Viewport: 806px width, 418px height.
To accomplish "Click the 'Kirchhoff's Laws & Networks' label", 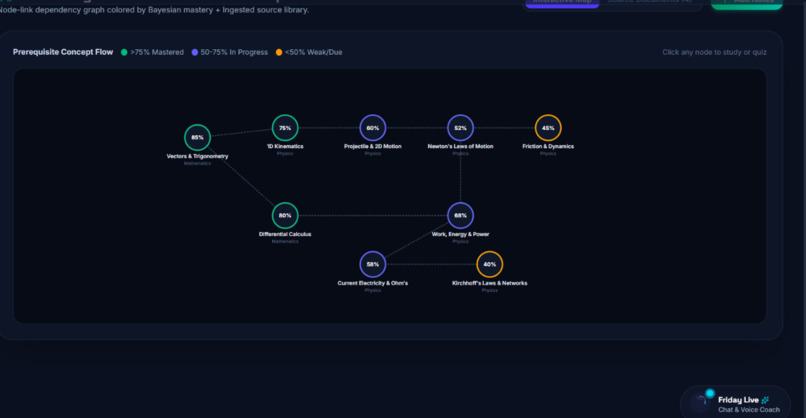I will [489, 283].
